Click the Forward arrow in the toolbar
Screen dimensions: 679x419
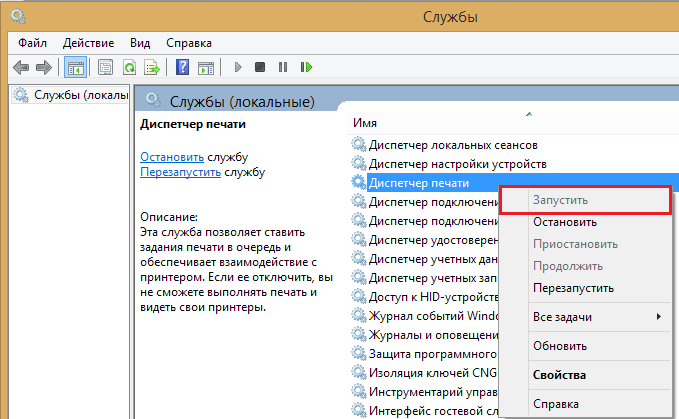(43, 68)
